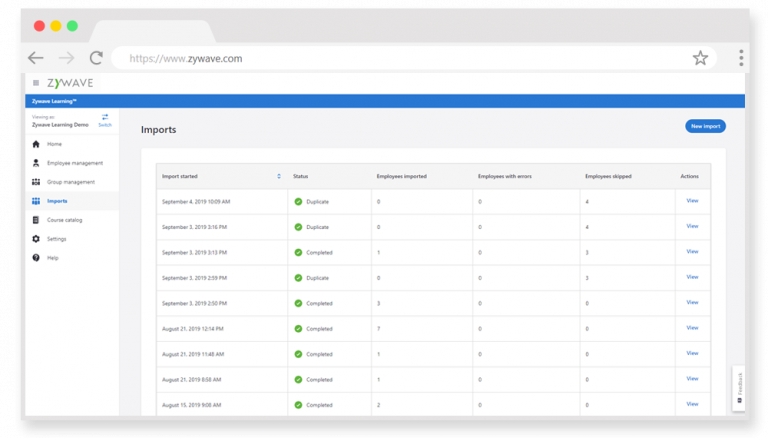Click the Switch account arrows icon
This screenshot has width=768, height=438.
[x=105, y=118]
